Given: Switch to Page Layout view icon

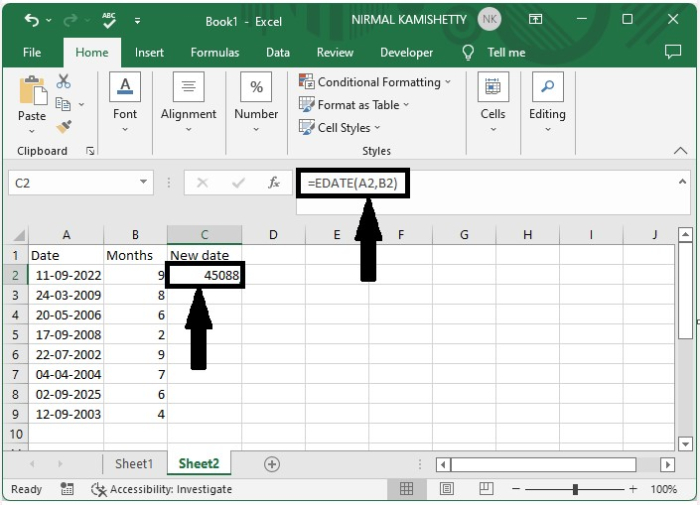Looking at the screenshot, I should click(447, 489).
